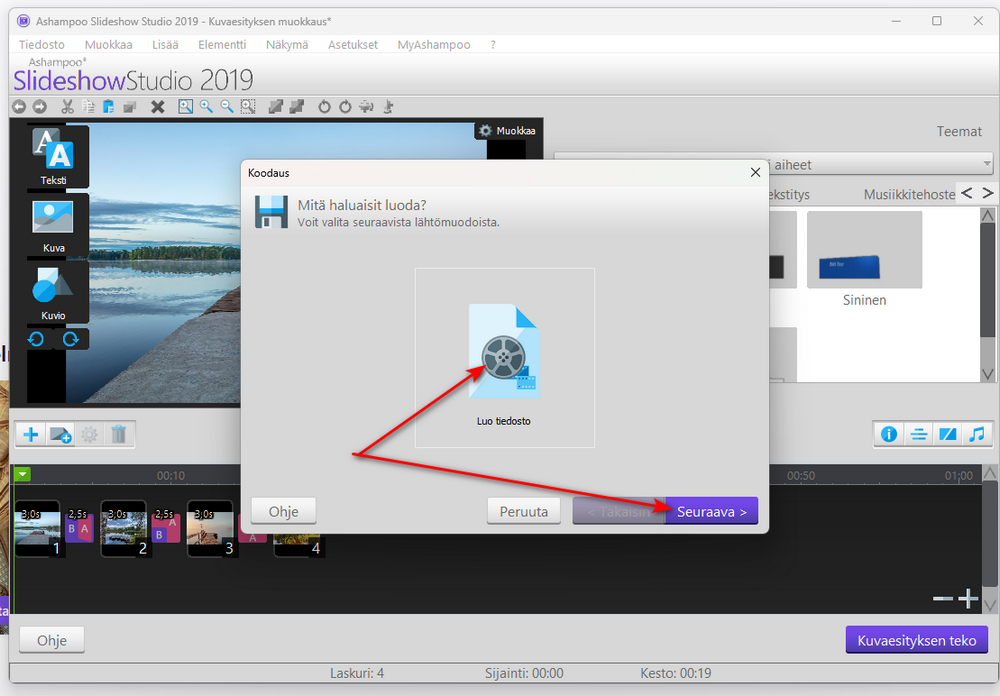The width and height of the screenshot is (1000, 696).
Task: Click the blue plus add-slide icon
Action: [31, 434]
